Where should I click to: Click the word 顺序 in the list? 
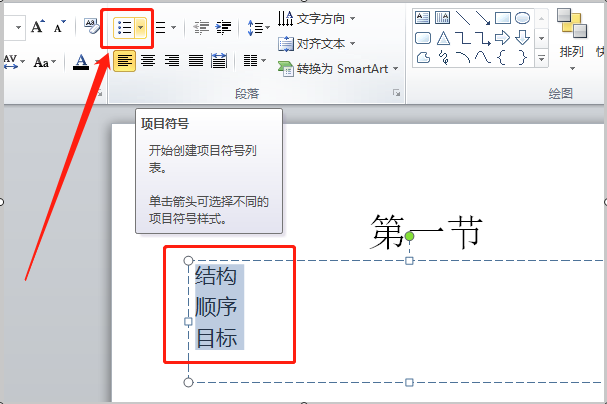click(216, 307)
